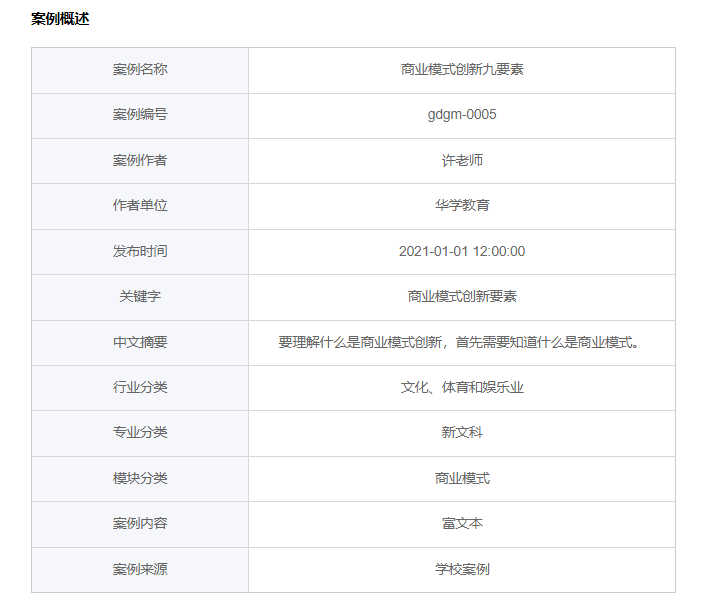Click the abstract text starting with 要理解什么是
The height and width of the screenshot is (611, 705).
461,342
